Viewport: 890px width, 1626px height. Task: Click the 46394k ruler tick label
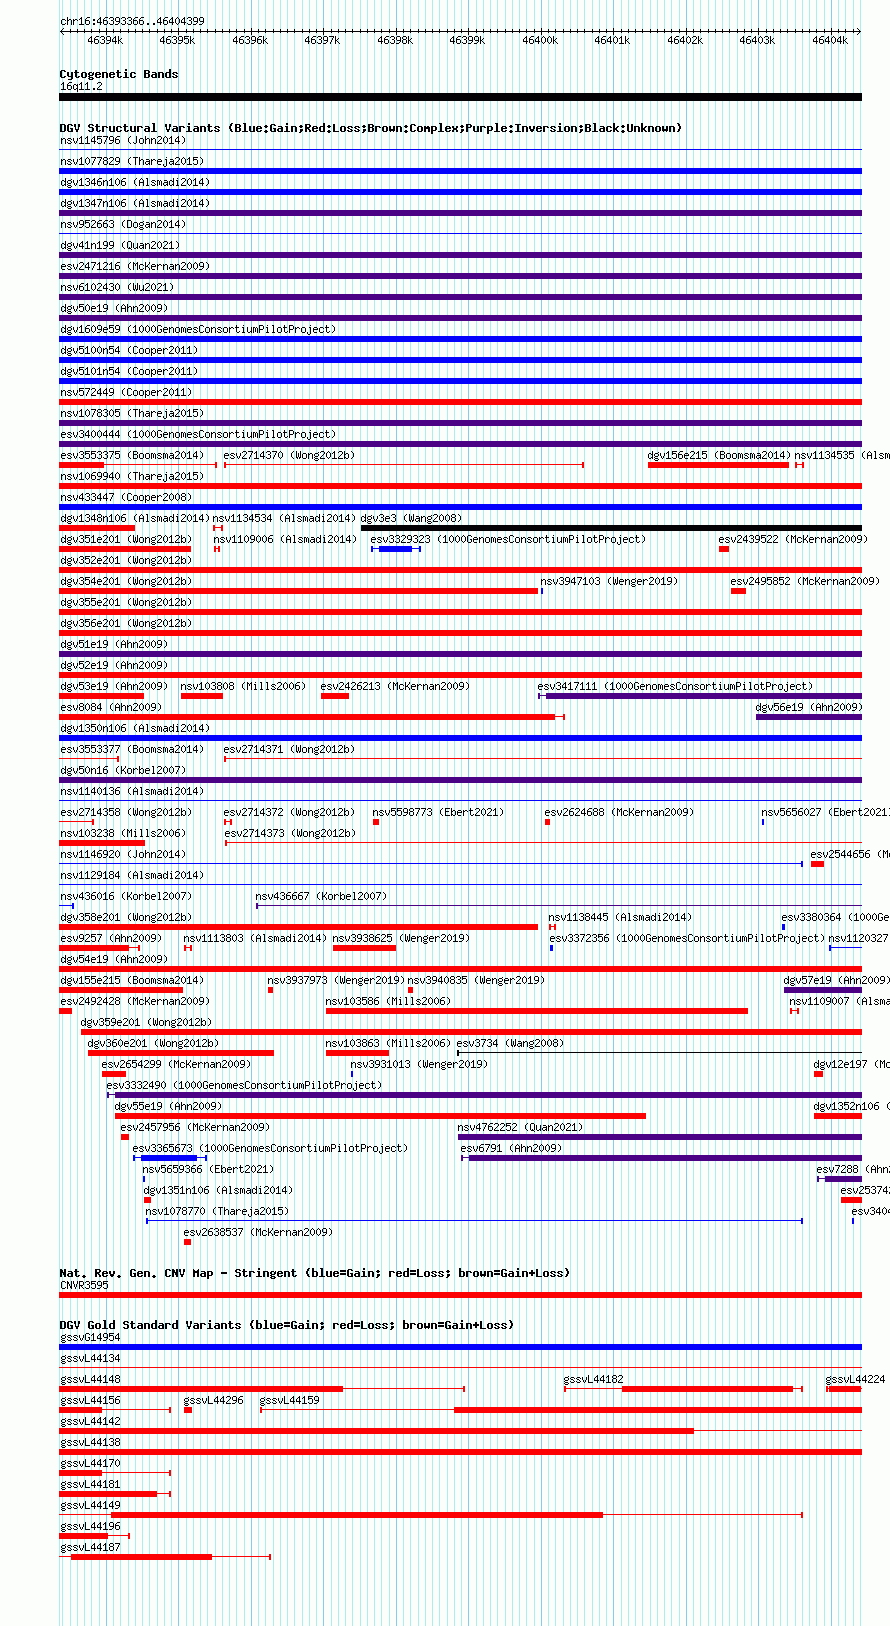tap(105, 40)
